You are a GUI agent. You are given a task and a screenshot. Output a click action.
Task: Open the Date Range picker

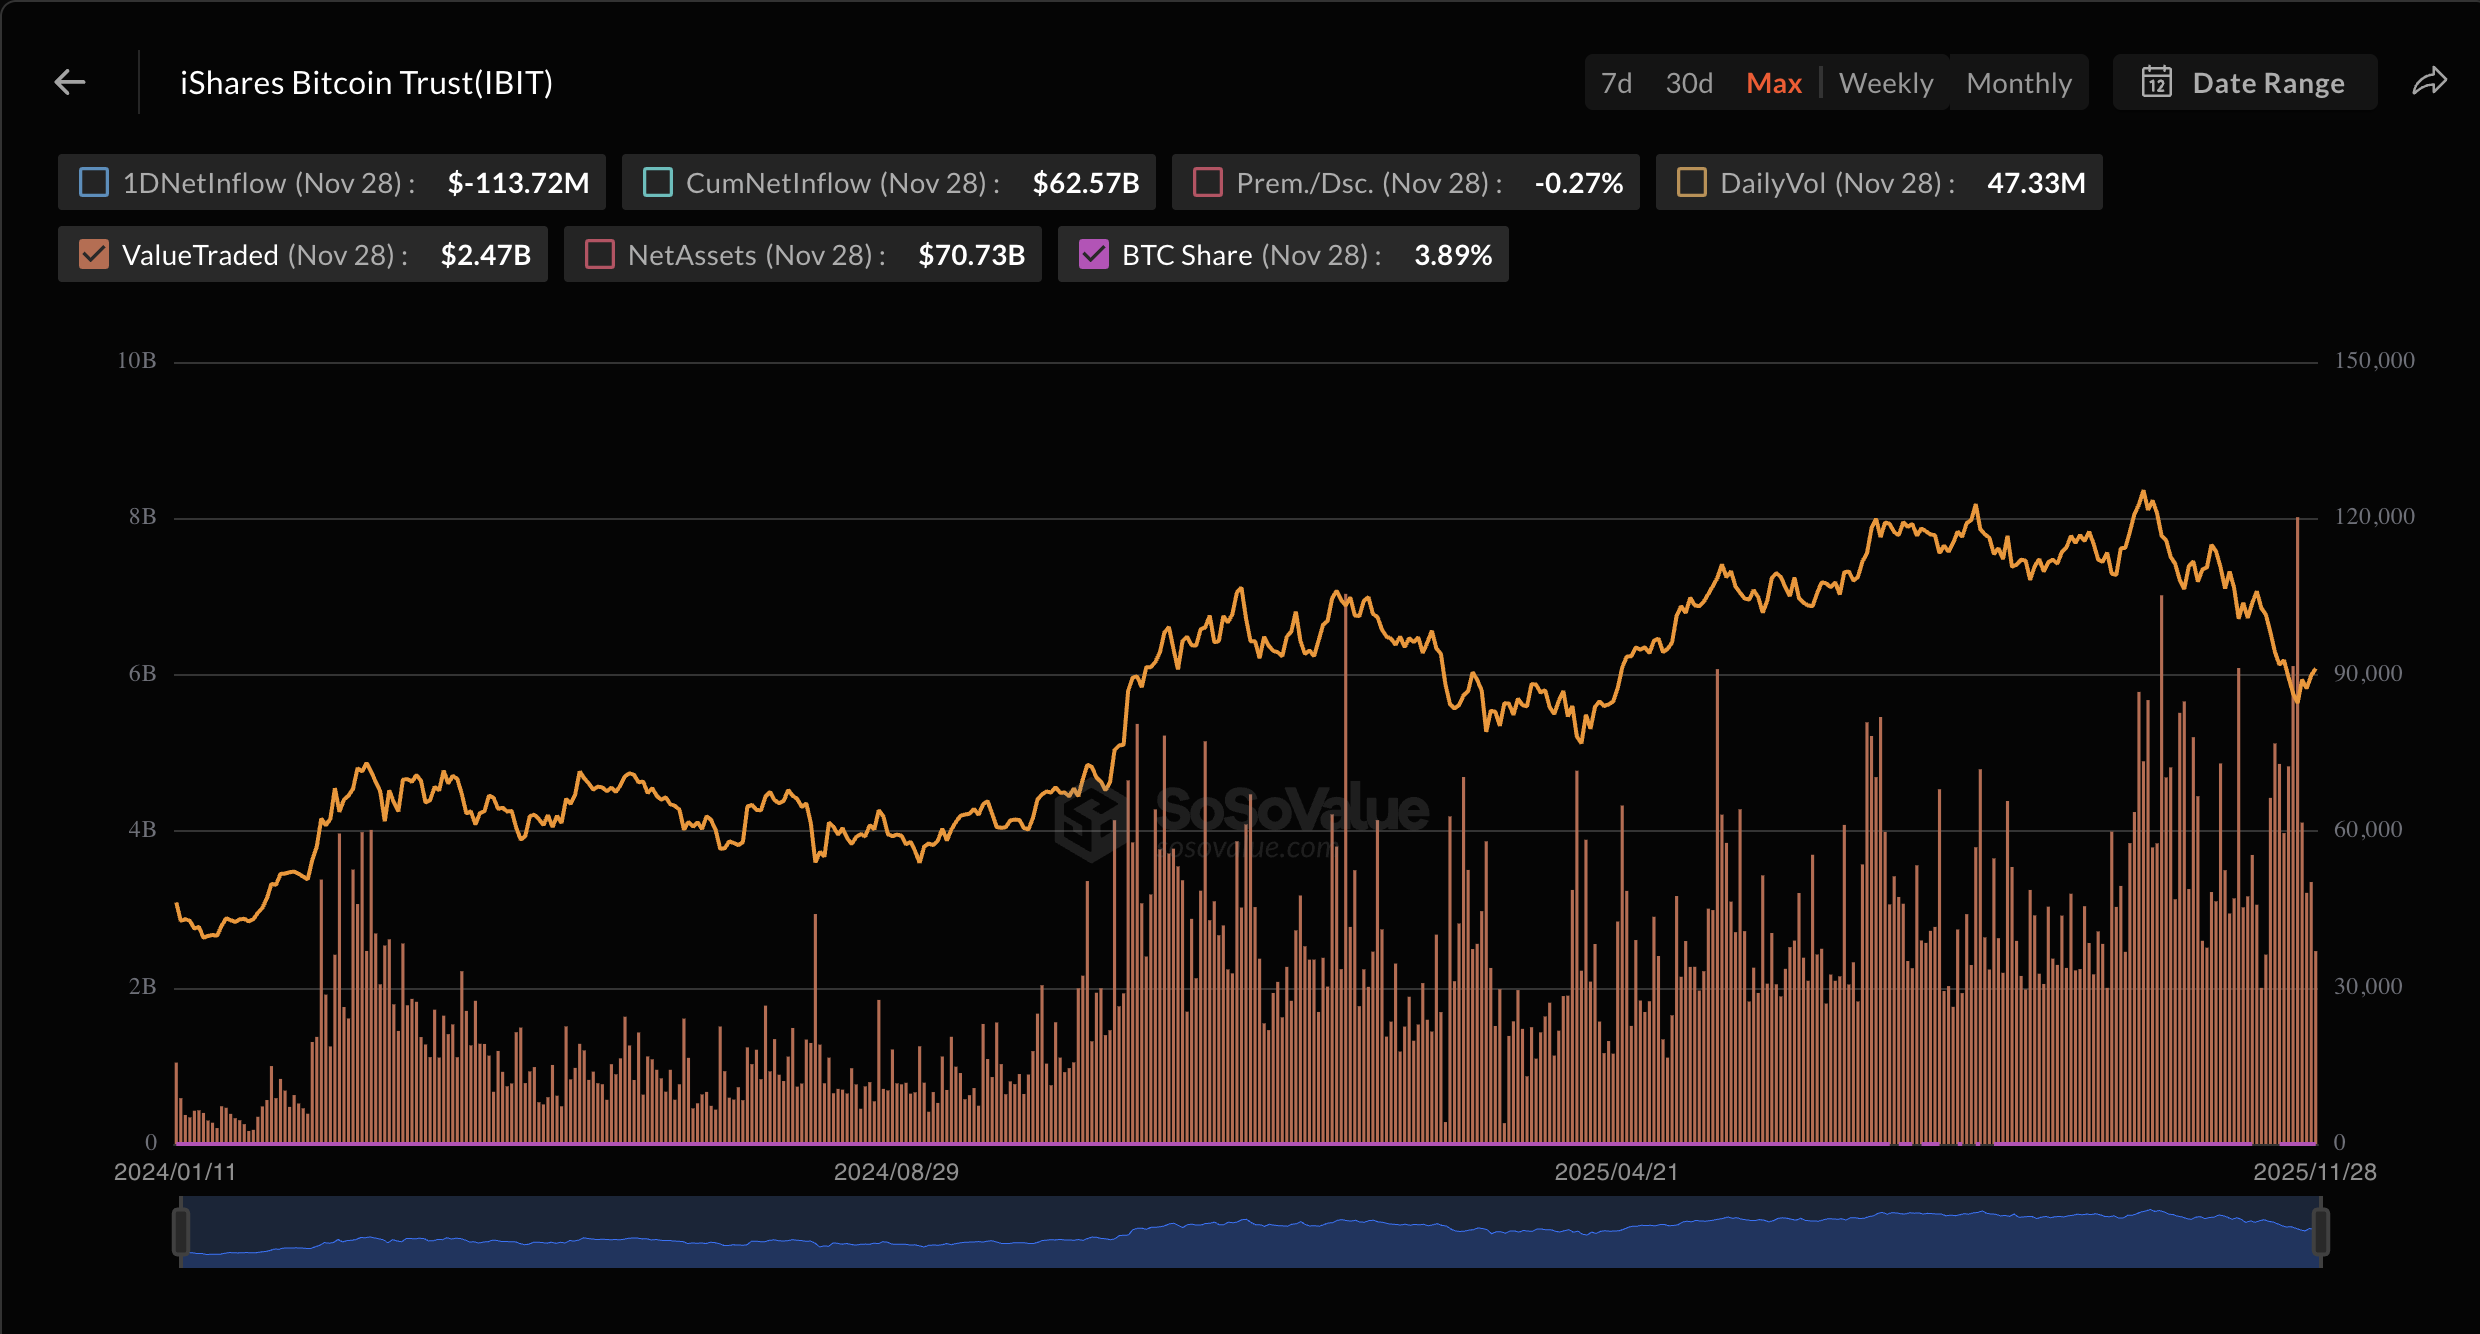pos(2267,83)
